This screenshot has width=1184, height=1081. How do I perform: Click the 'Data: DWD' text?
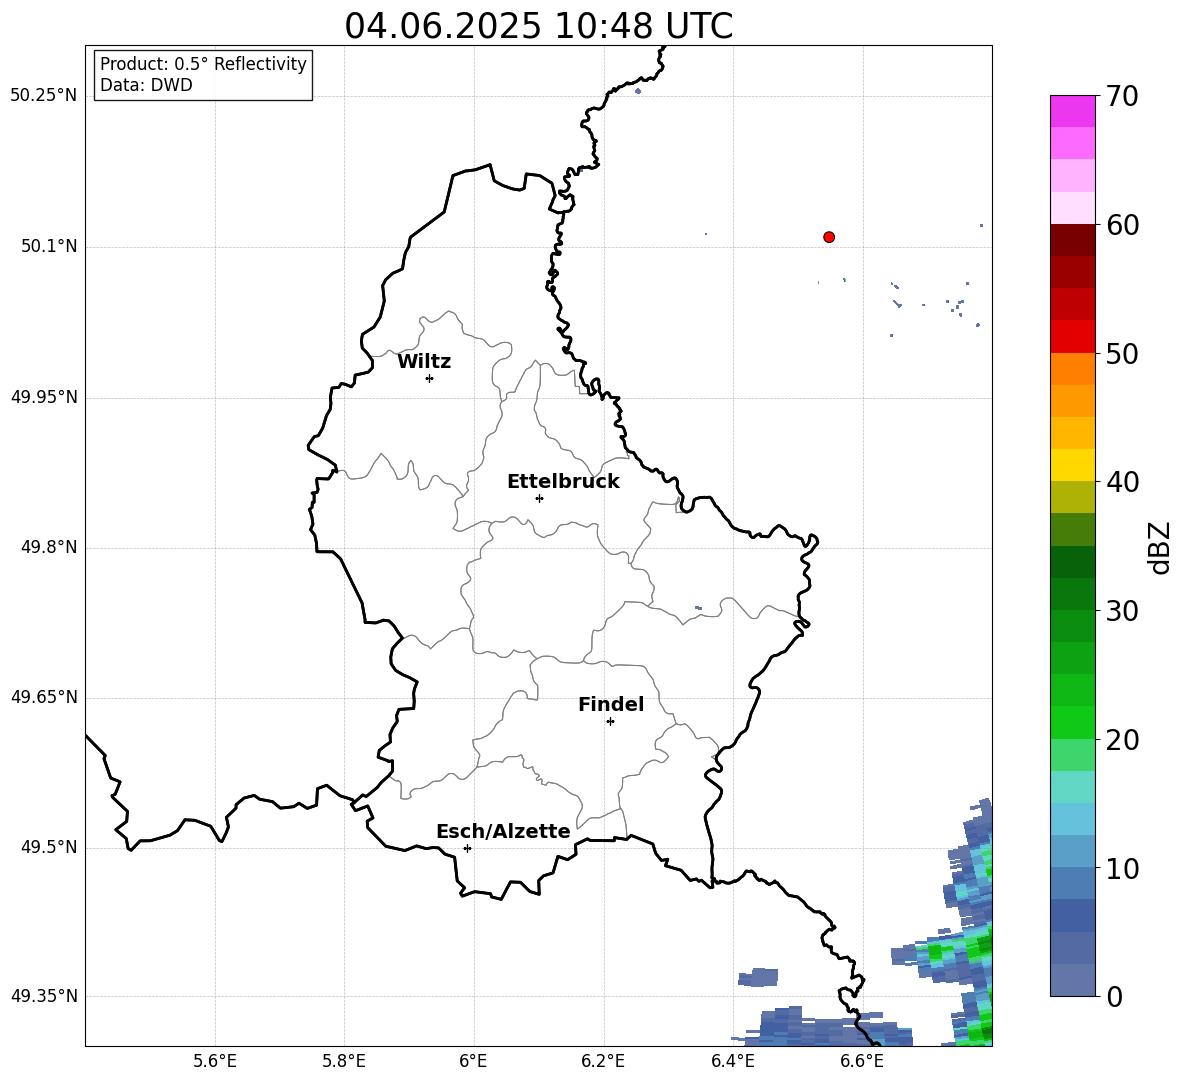[x=146, y=85]
